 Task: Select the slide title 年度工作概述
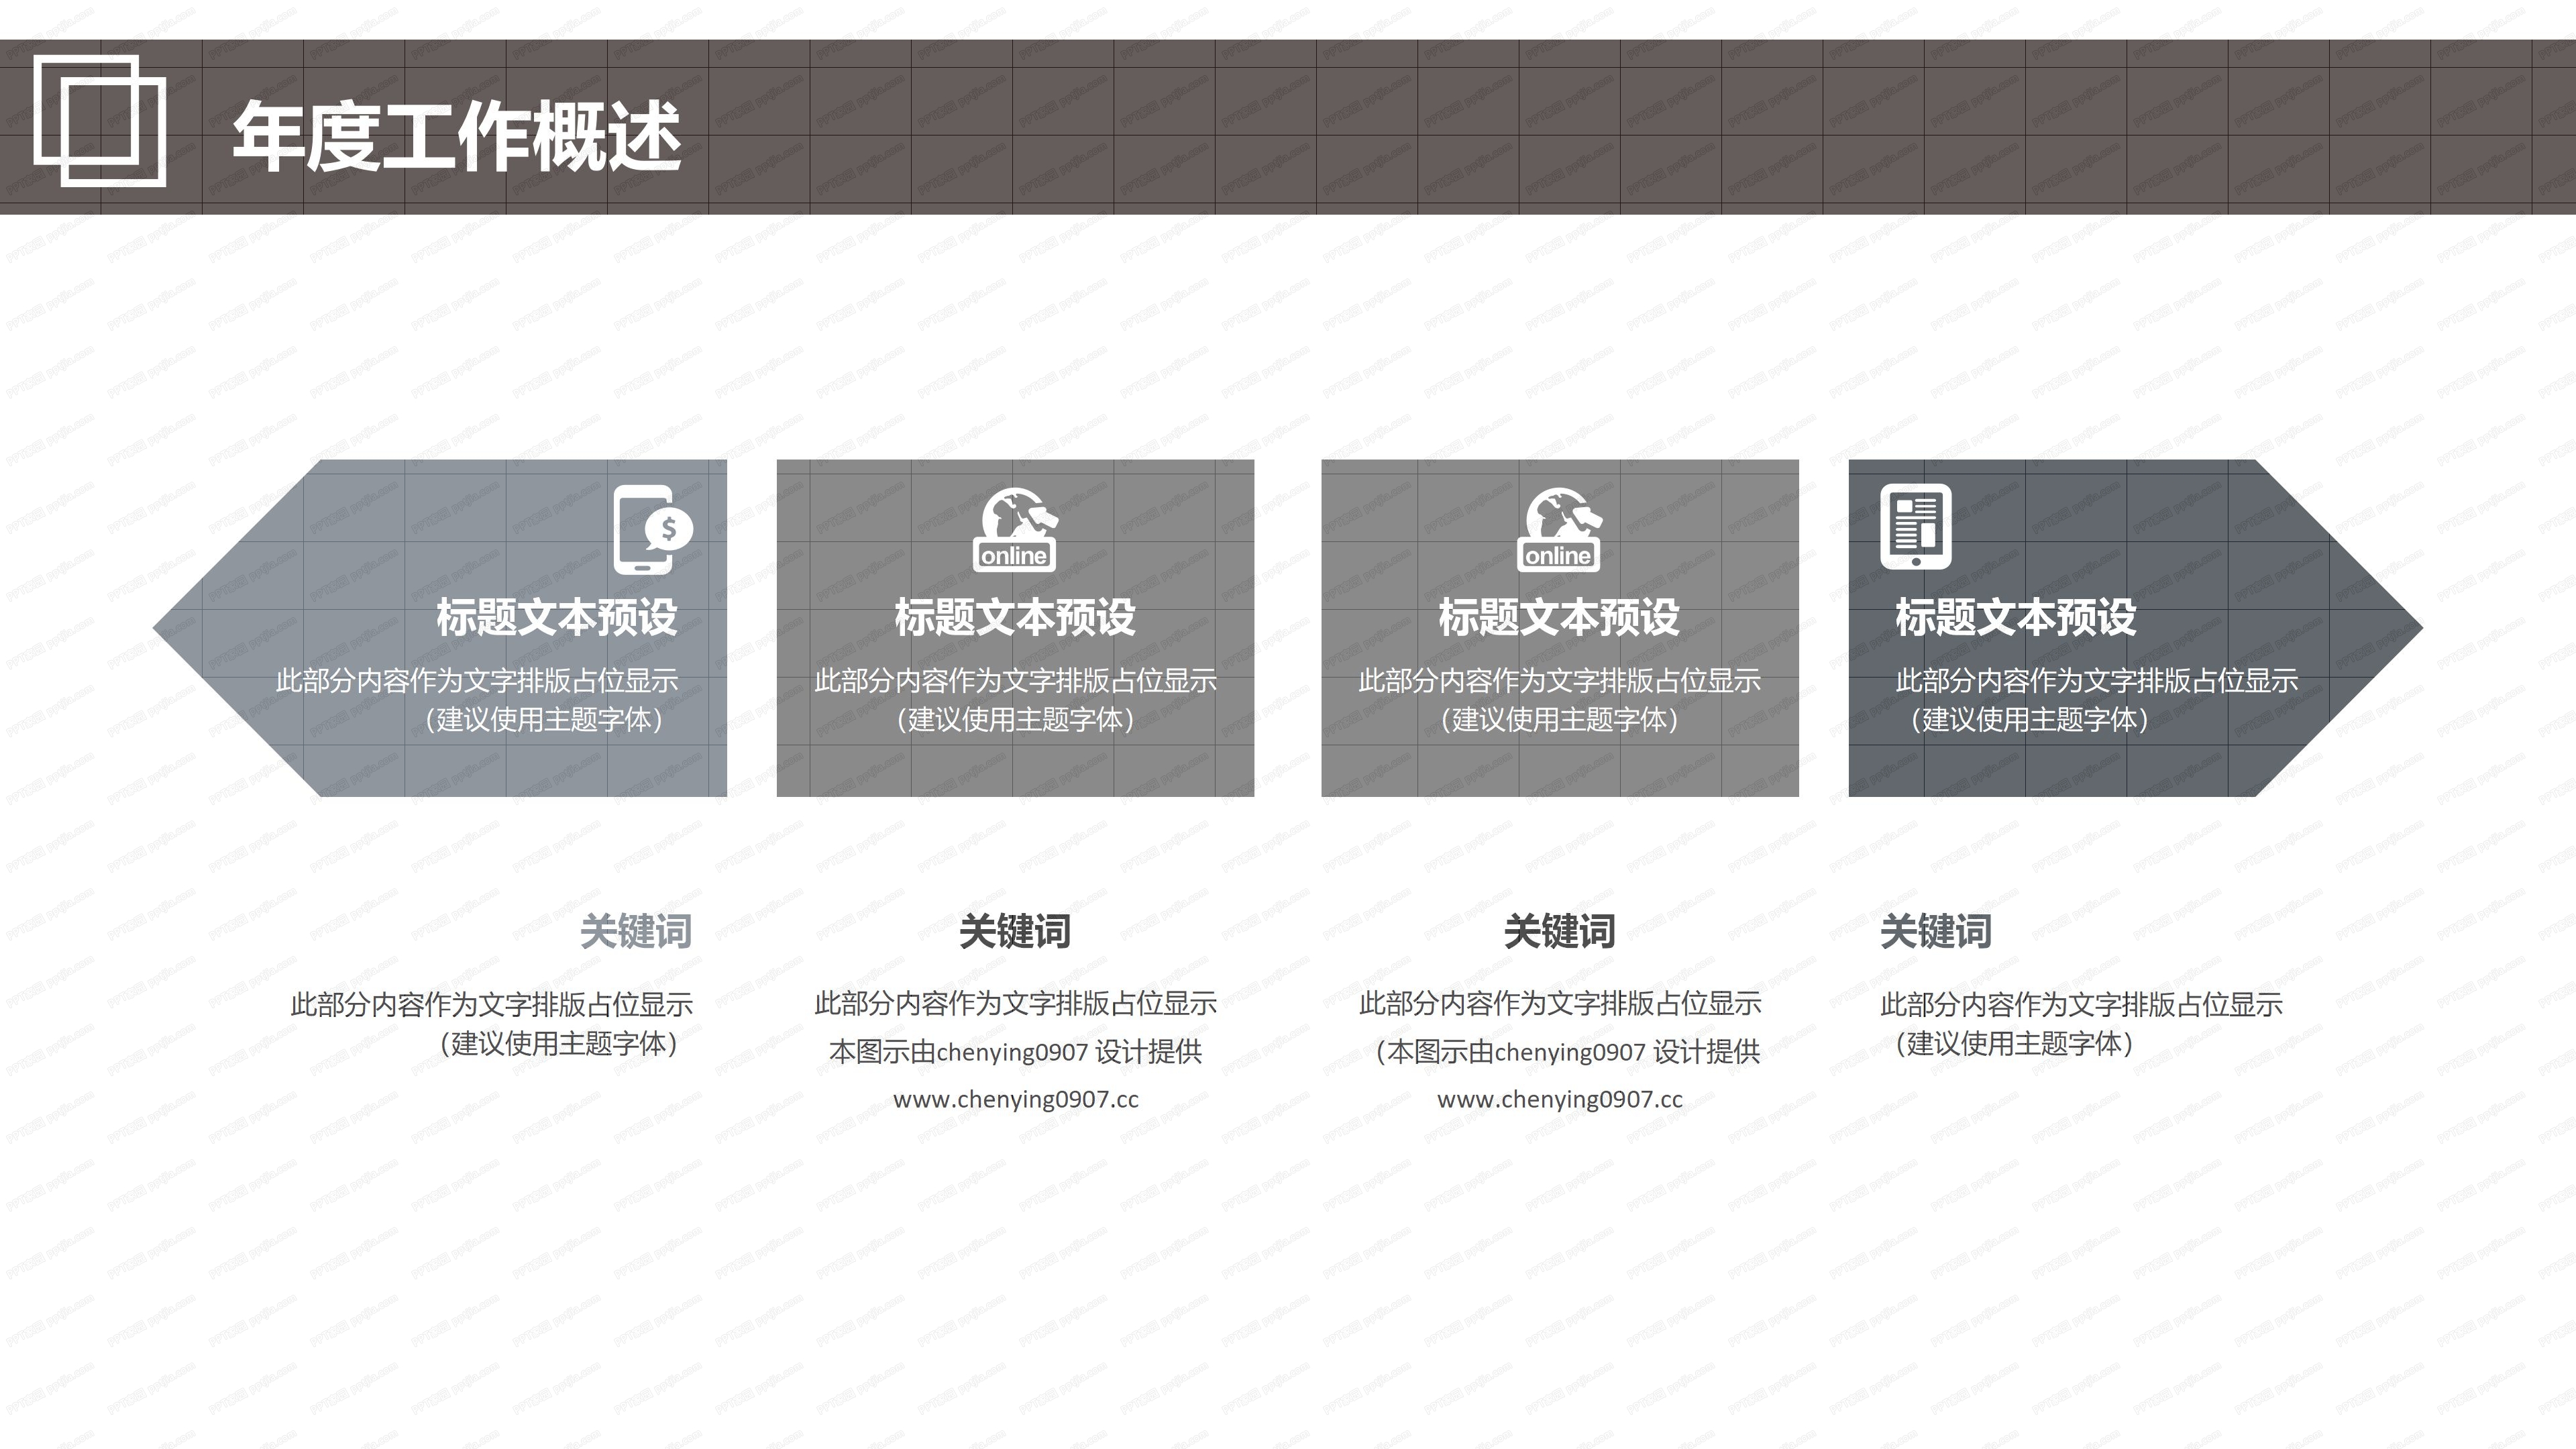457,137
